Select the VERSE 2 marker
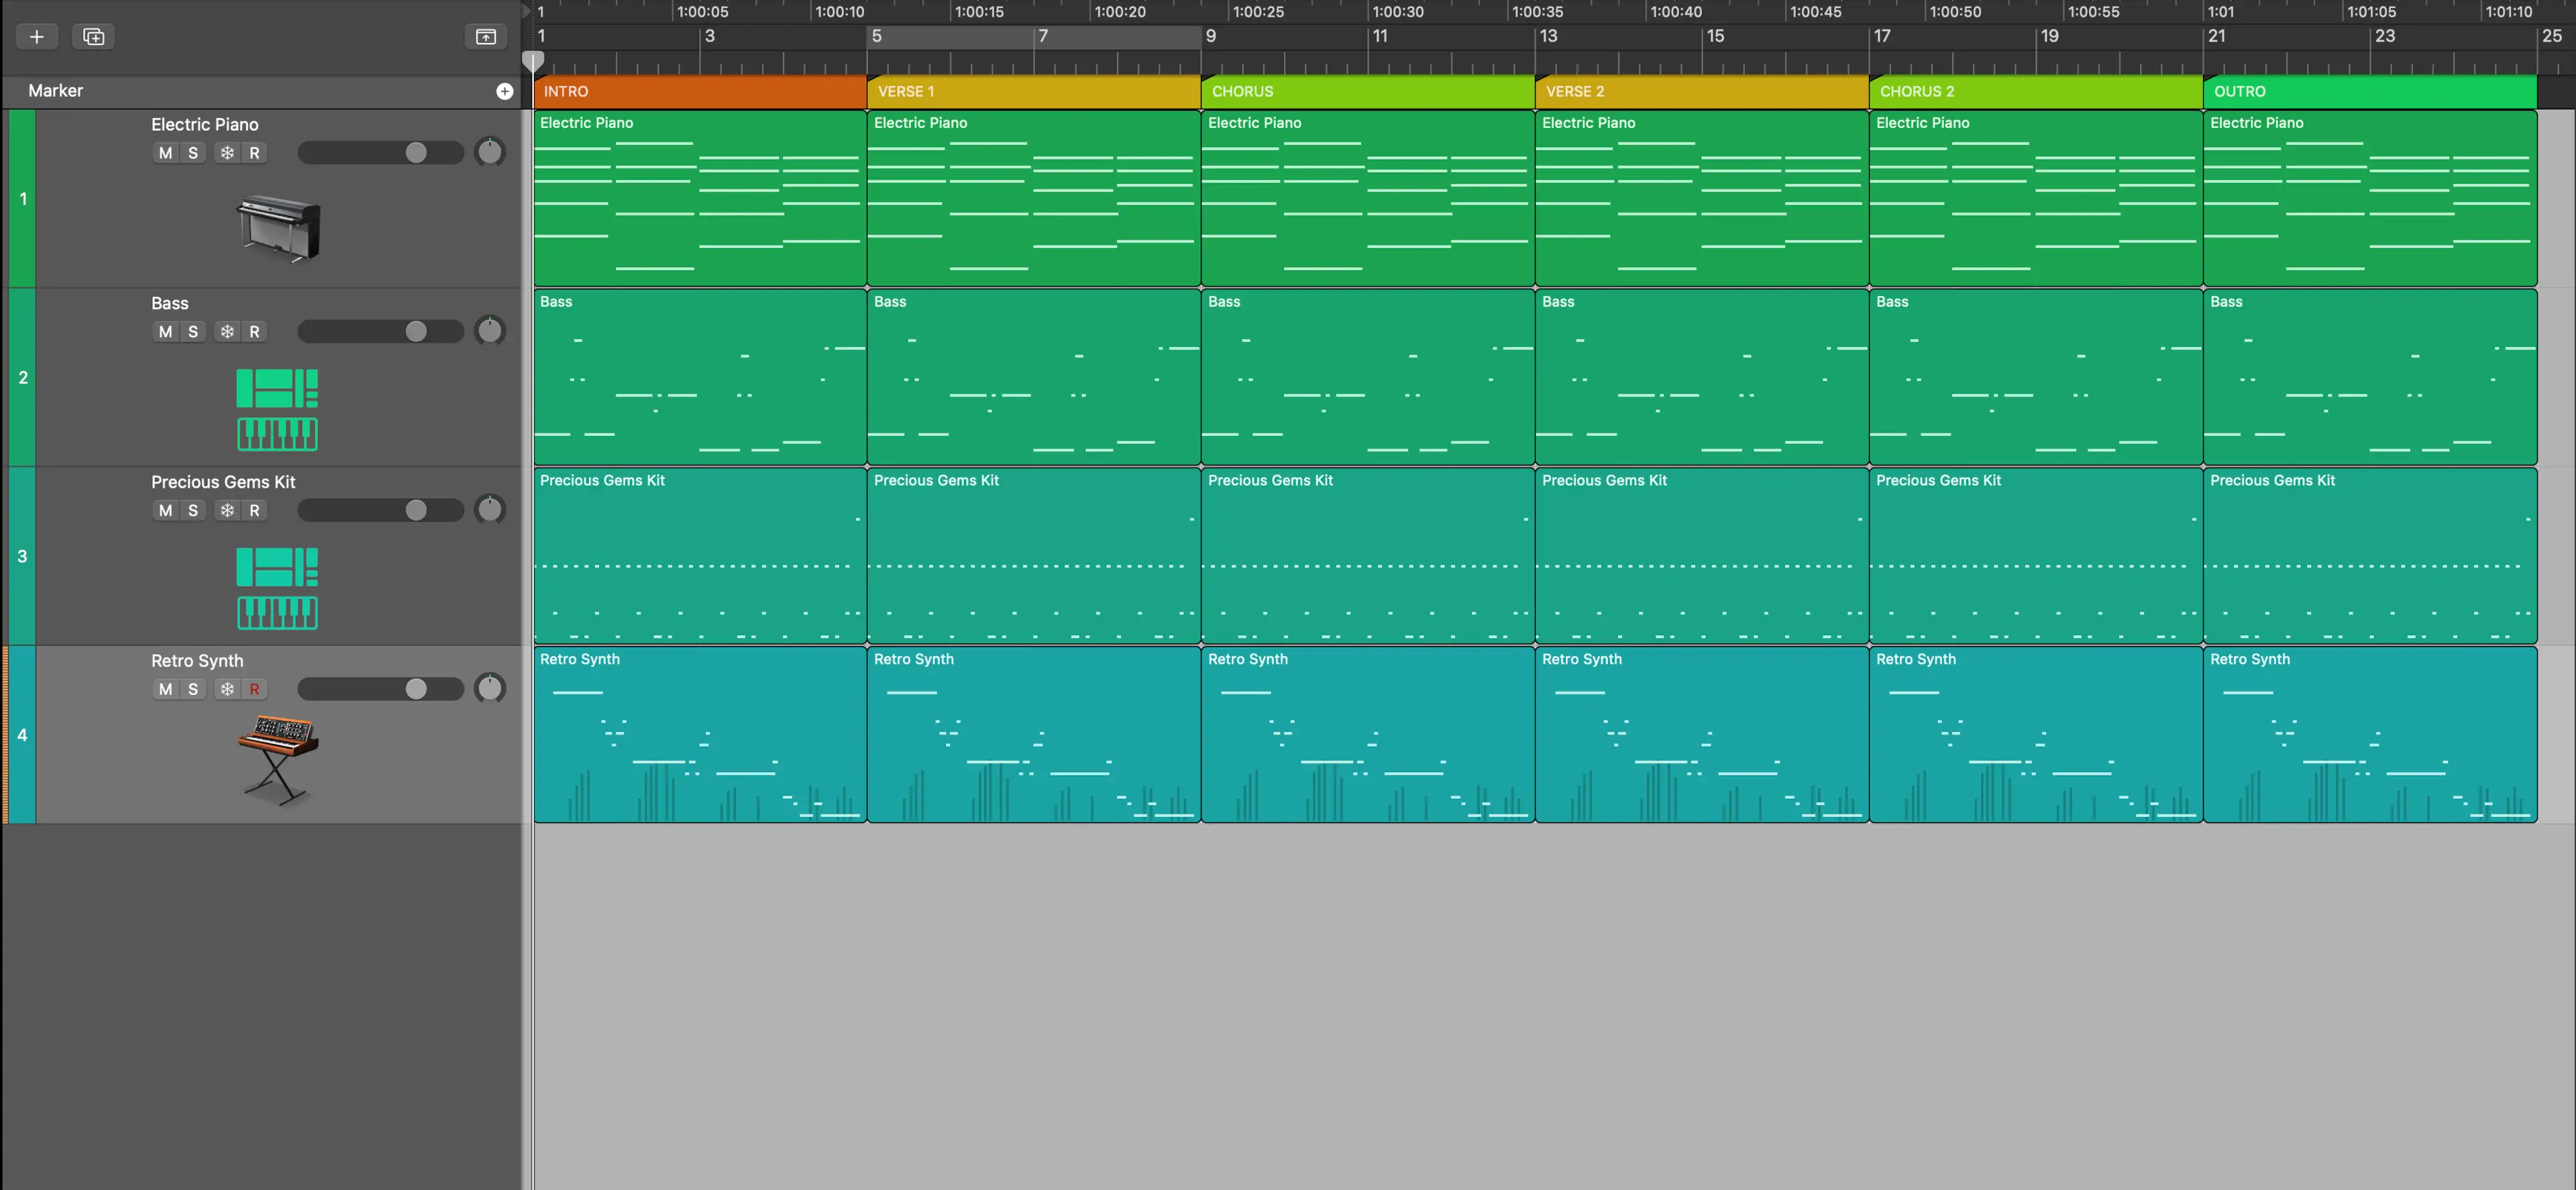2576x1190 pixels. click(x=1702, y=91)
